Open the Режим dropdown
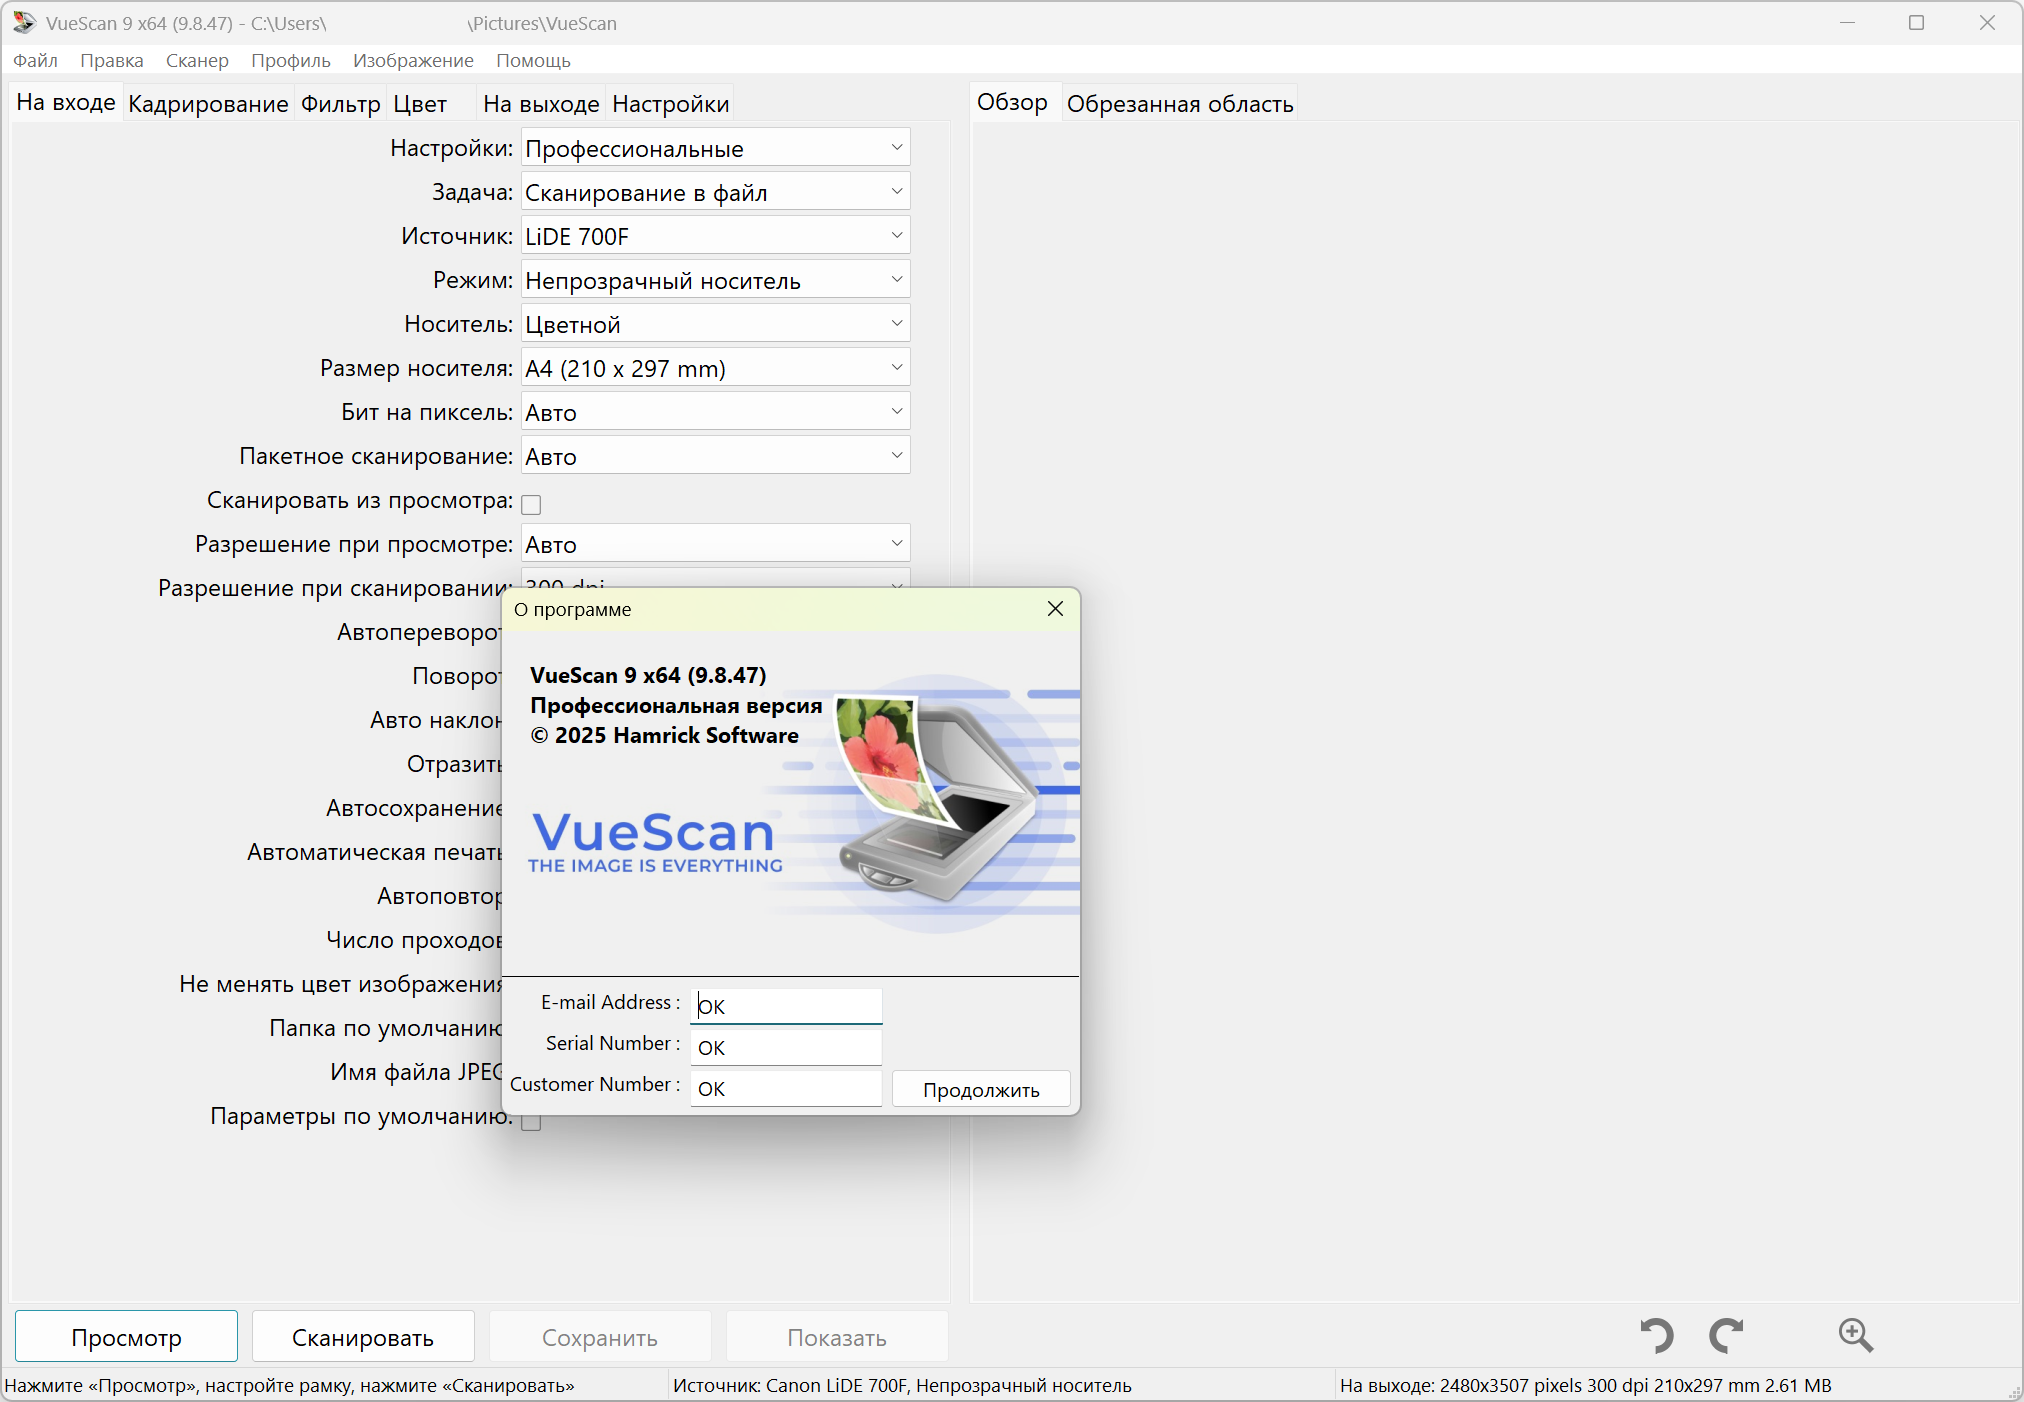2024x1402 pixels. tap(715, 280)
